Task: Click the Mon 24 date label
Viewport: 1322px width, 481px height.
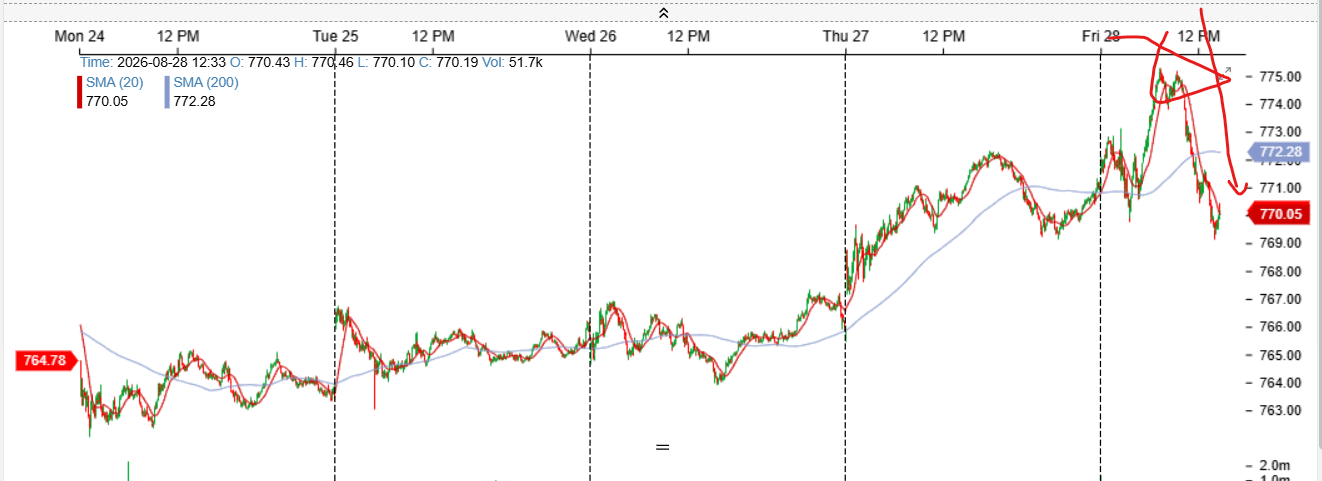Action: [x=80, y=36]
